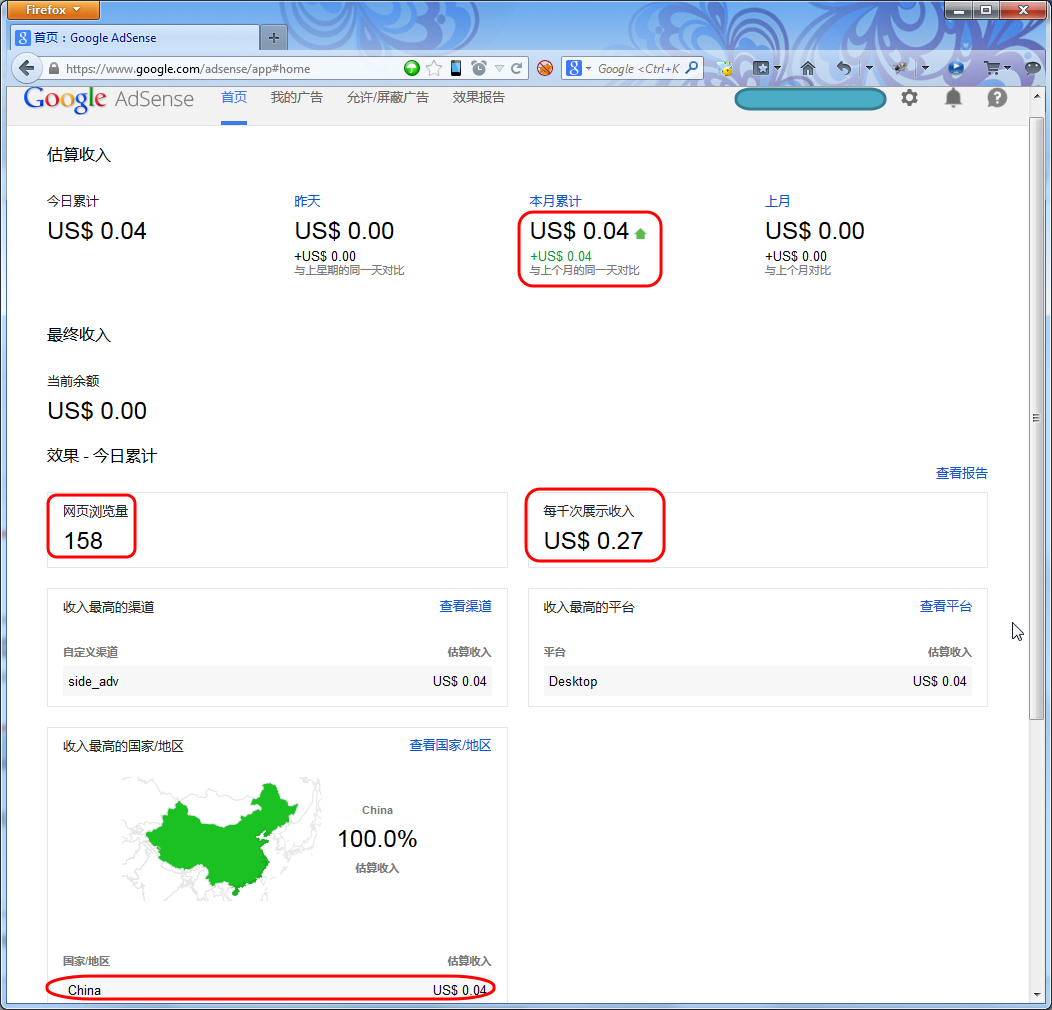This screenshot has height=1010, width=1052.
Task: Select the side_adv channel row
Action: (x=277, y=681)
